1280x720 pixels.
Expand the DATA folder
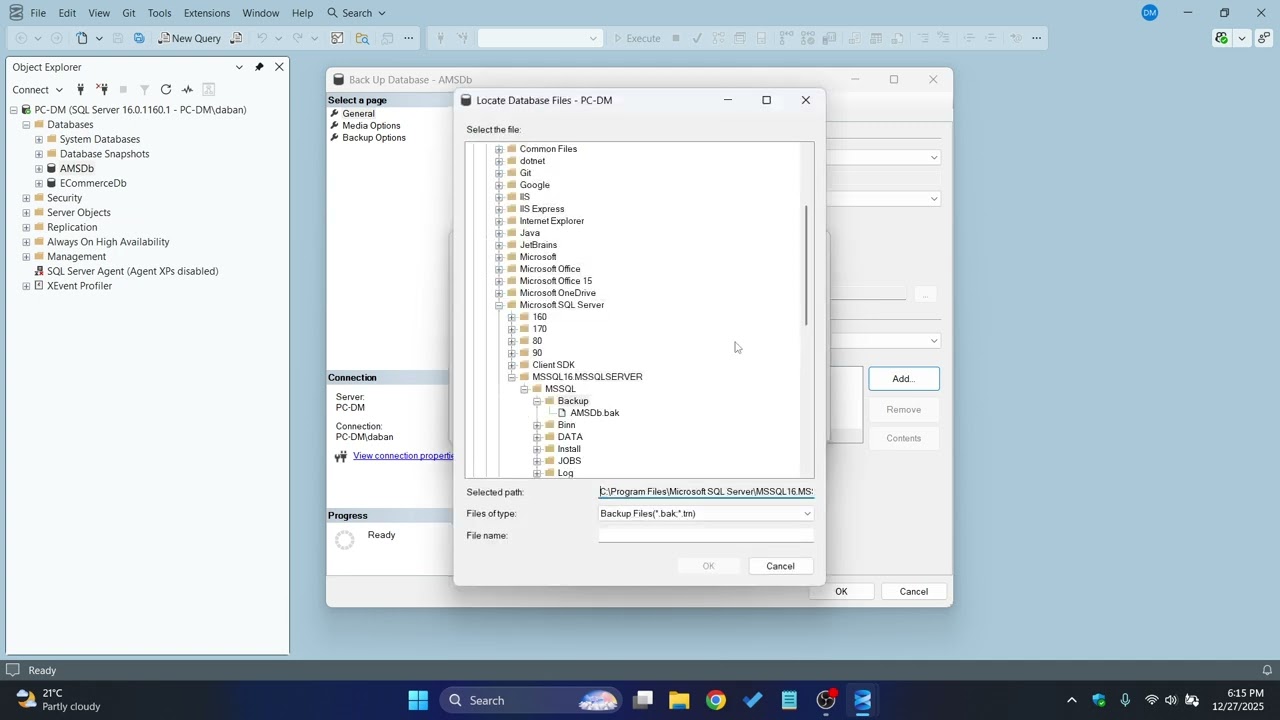537,437
